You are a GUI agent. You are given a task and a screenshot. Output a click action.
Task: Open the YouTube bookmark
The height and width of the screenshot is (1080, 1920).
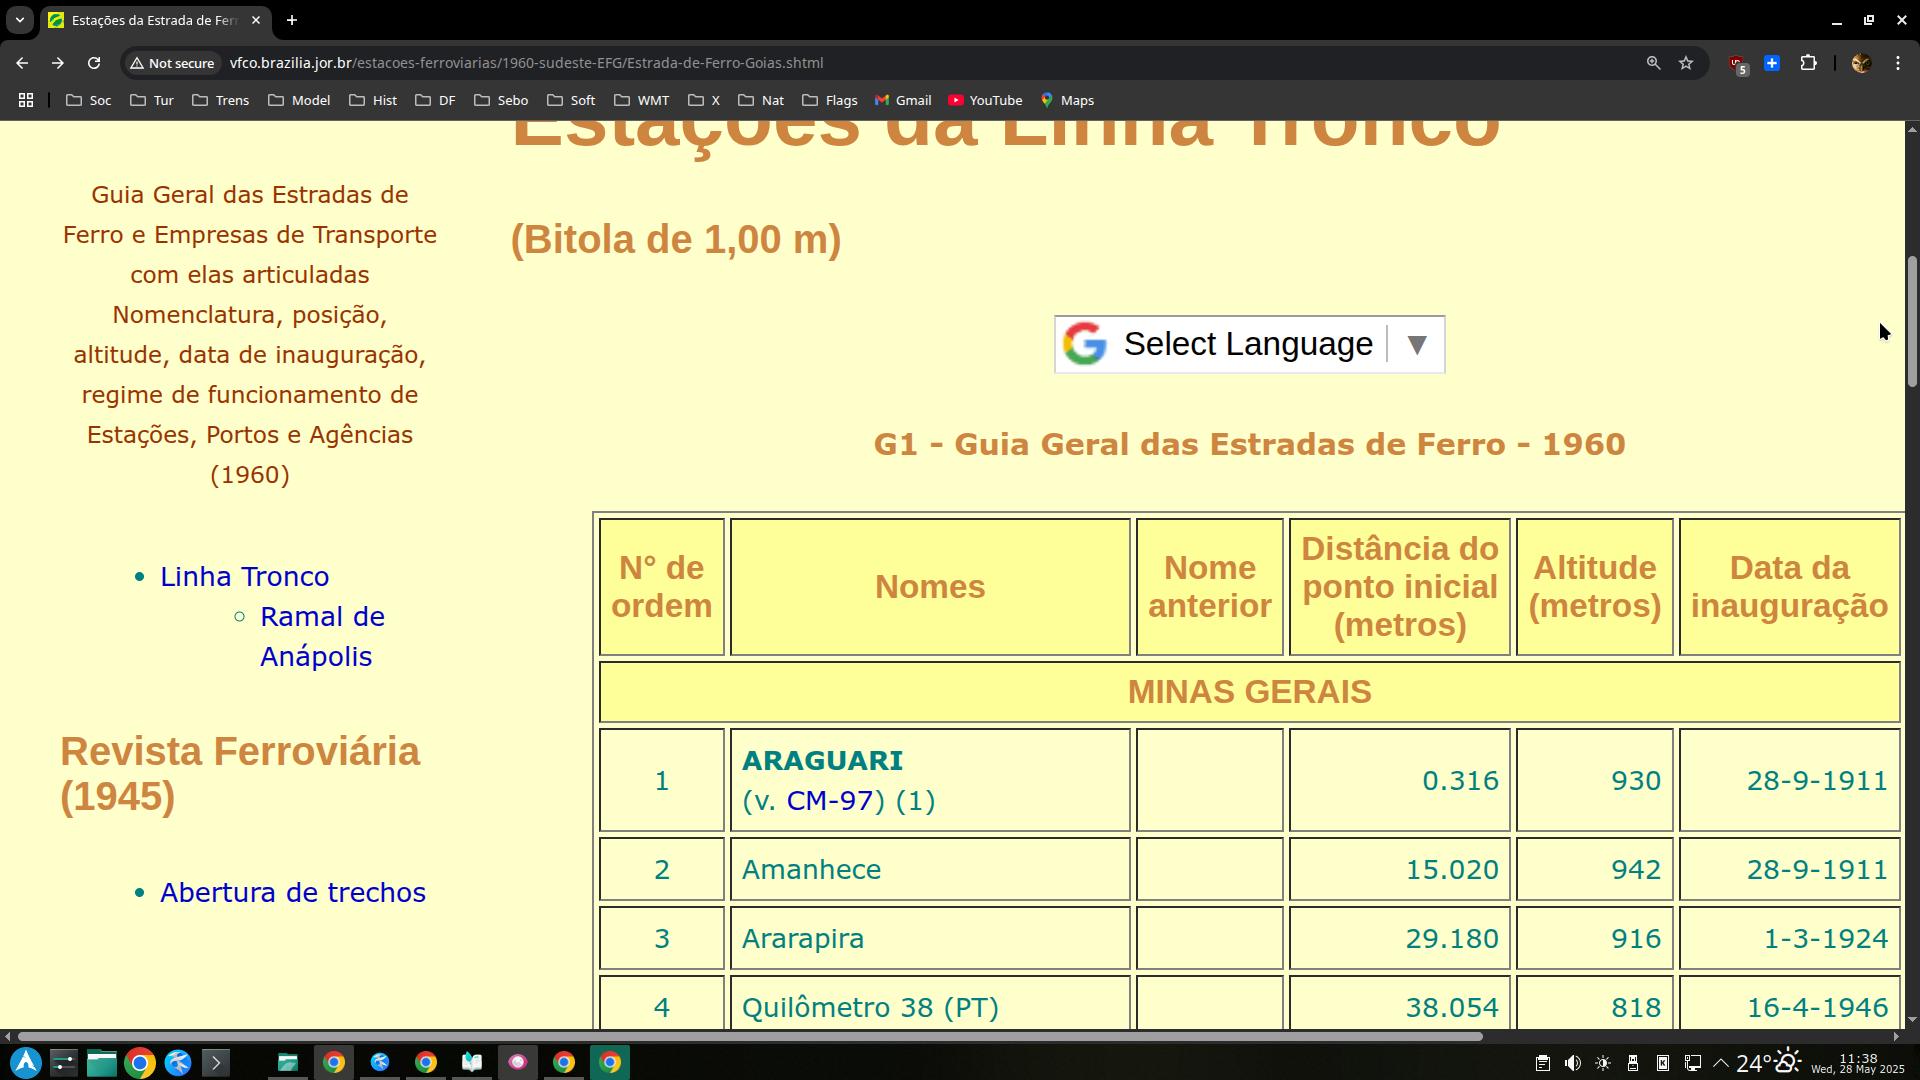[985, 100]
